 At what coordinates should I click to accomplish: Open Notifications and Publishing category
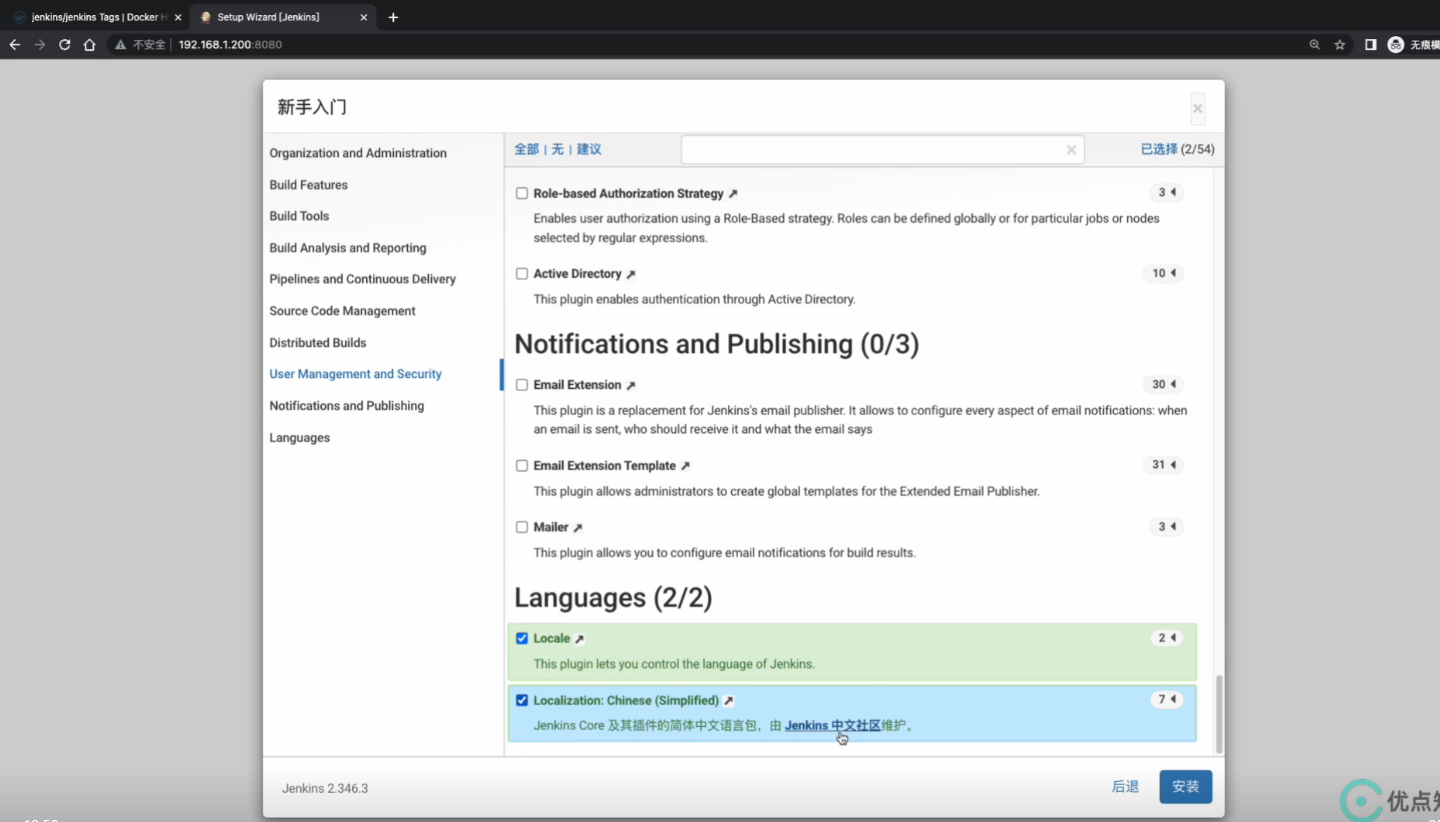point(347,406)
